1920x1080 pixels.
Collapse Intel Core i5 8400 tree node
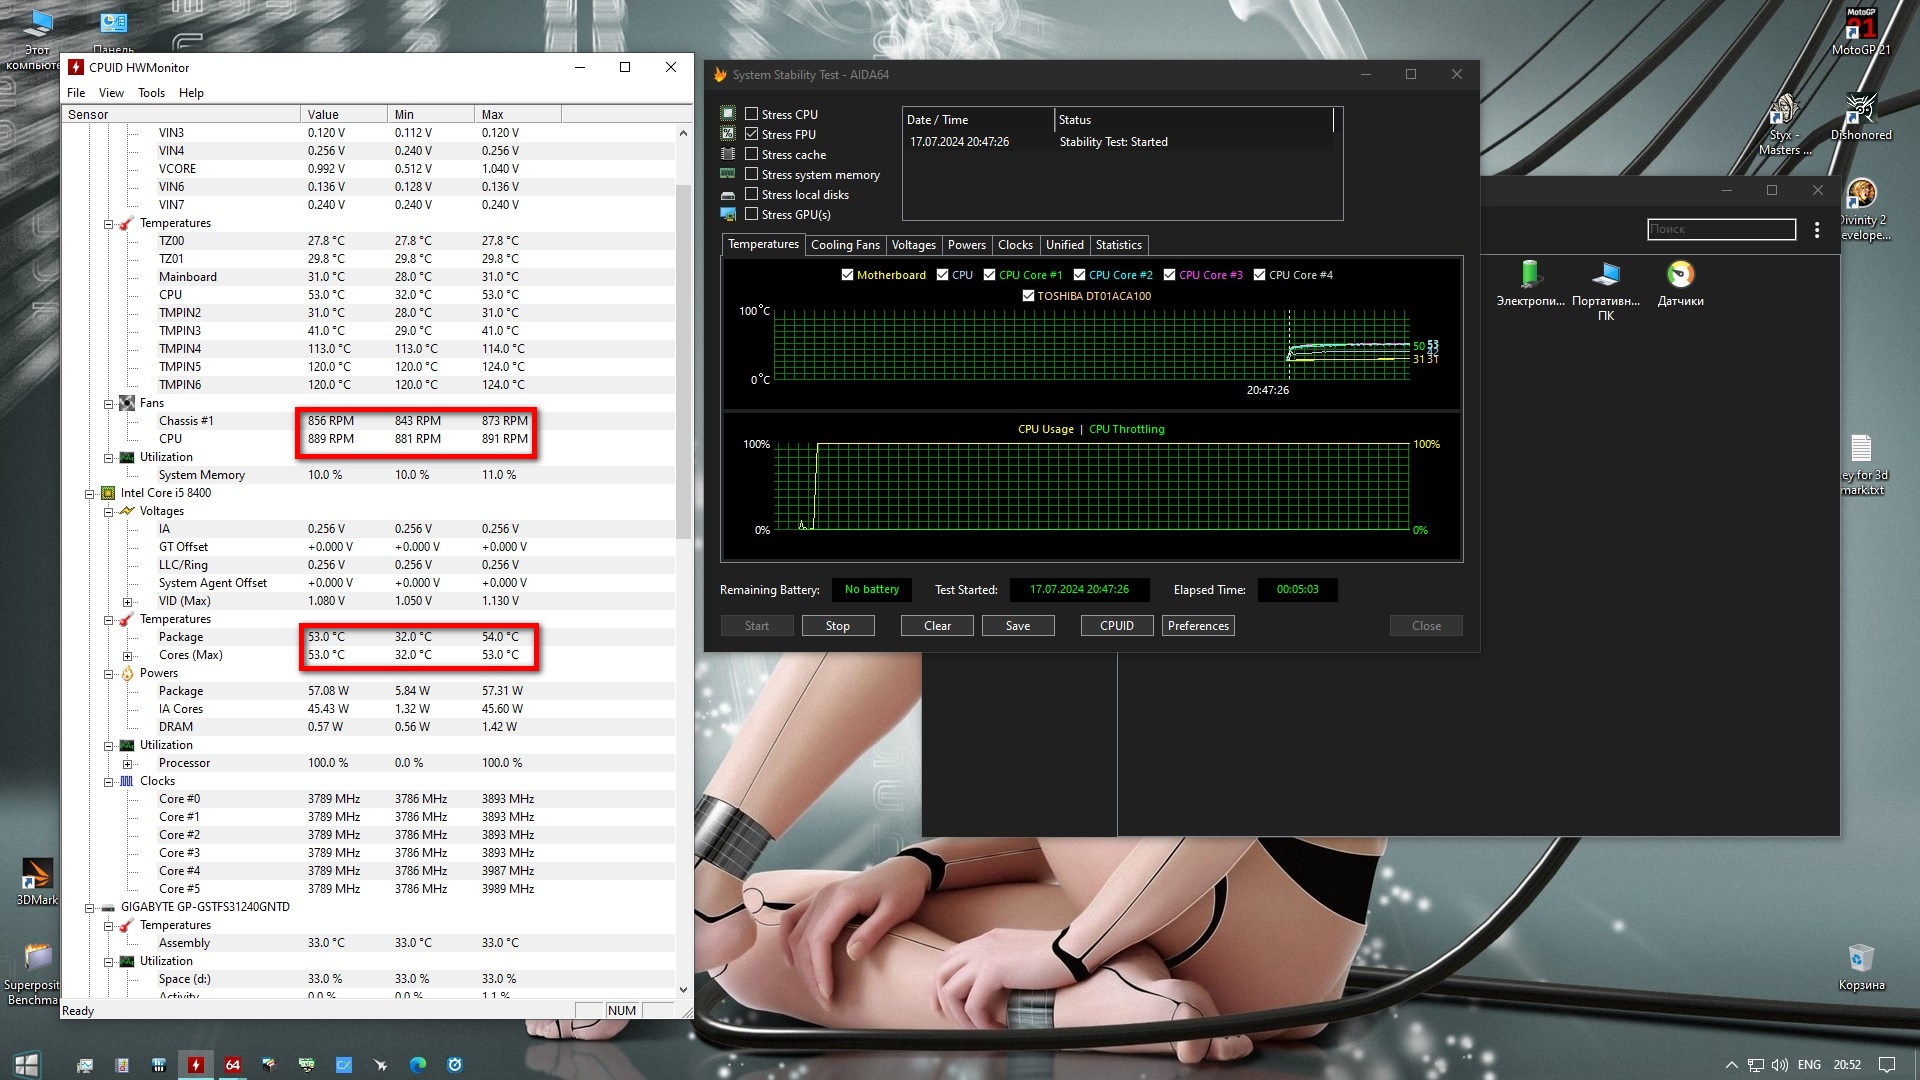coord(90,494)
